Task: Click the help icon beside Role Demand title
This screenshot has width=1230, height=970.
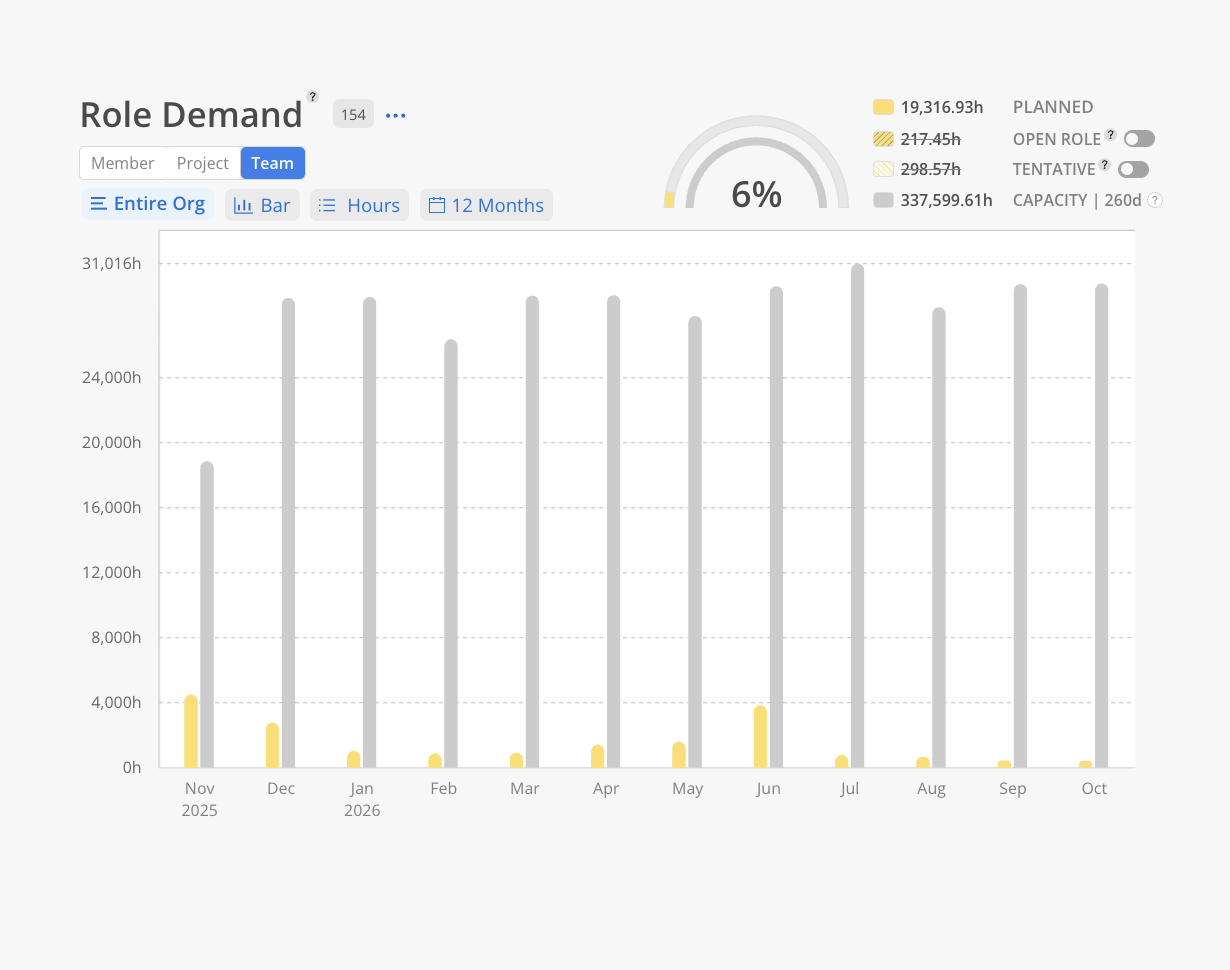Action: point(313,97)
